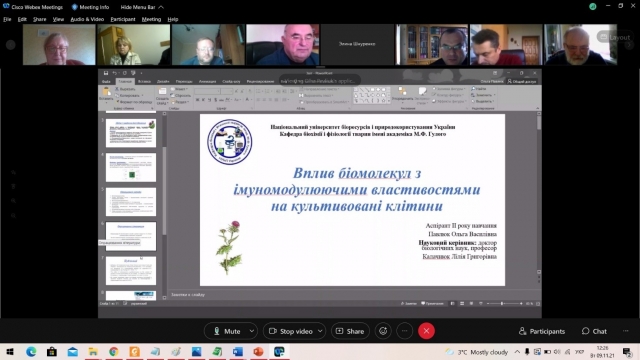Open Word from the taskbar

coord(238,351)
